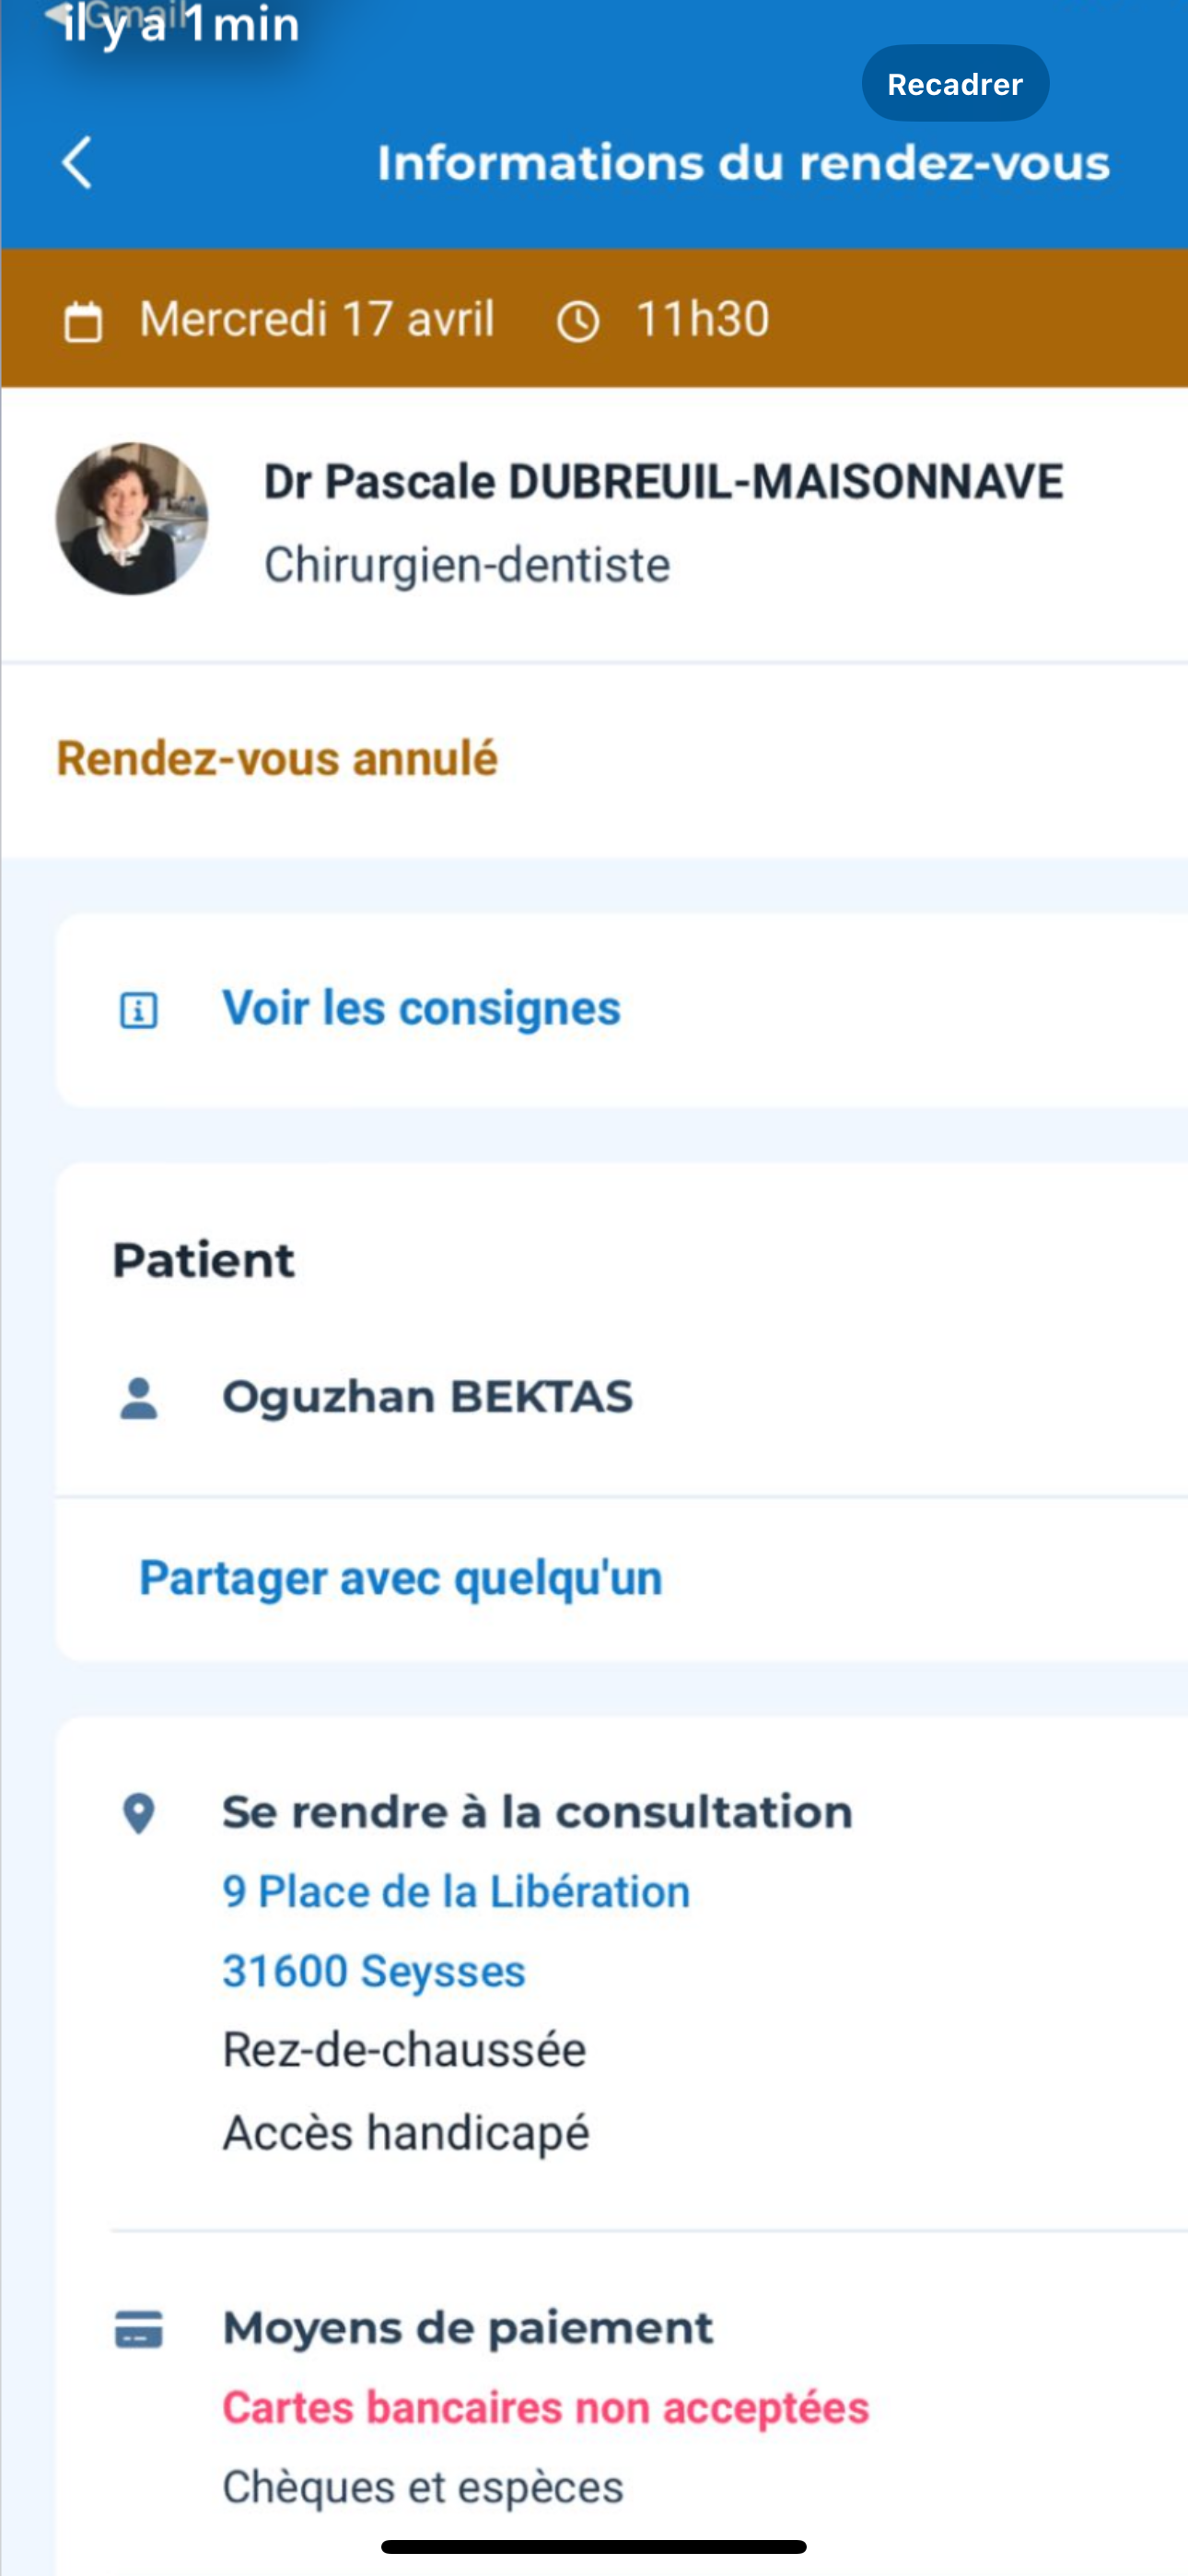Tap the clock icon next to 11h30
Screen dimensions: 1188x2576
coord(578,322)
